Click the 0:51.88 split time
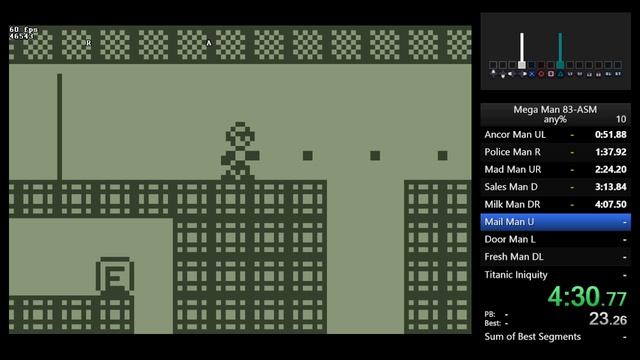This screenshot has width=640, height=360. click(611, 135)
